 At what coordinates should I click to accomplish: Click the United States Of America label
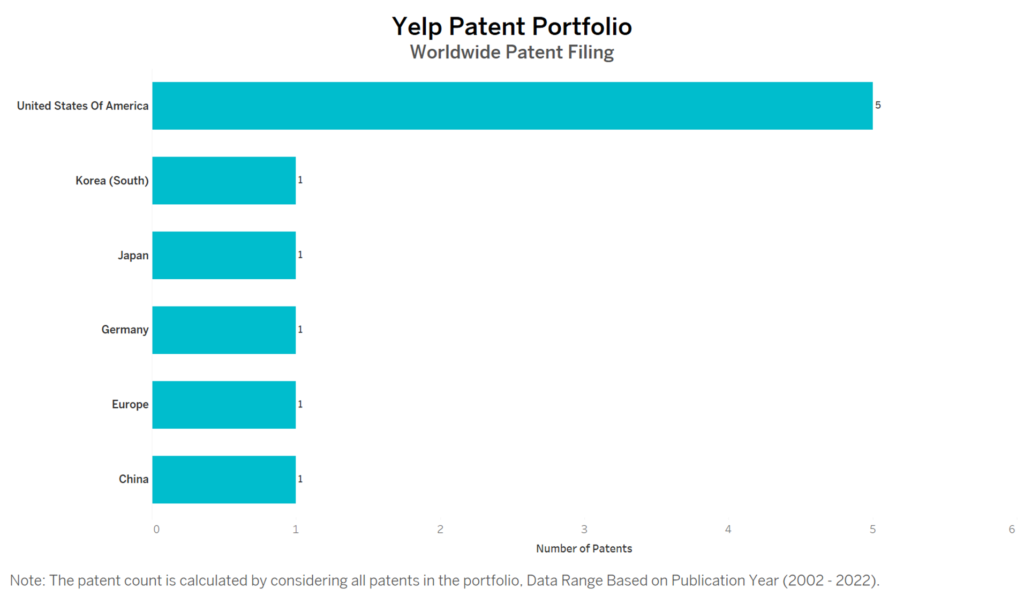(x=83, y=106)
